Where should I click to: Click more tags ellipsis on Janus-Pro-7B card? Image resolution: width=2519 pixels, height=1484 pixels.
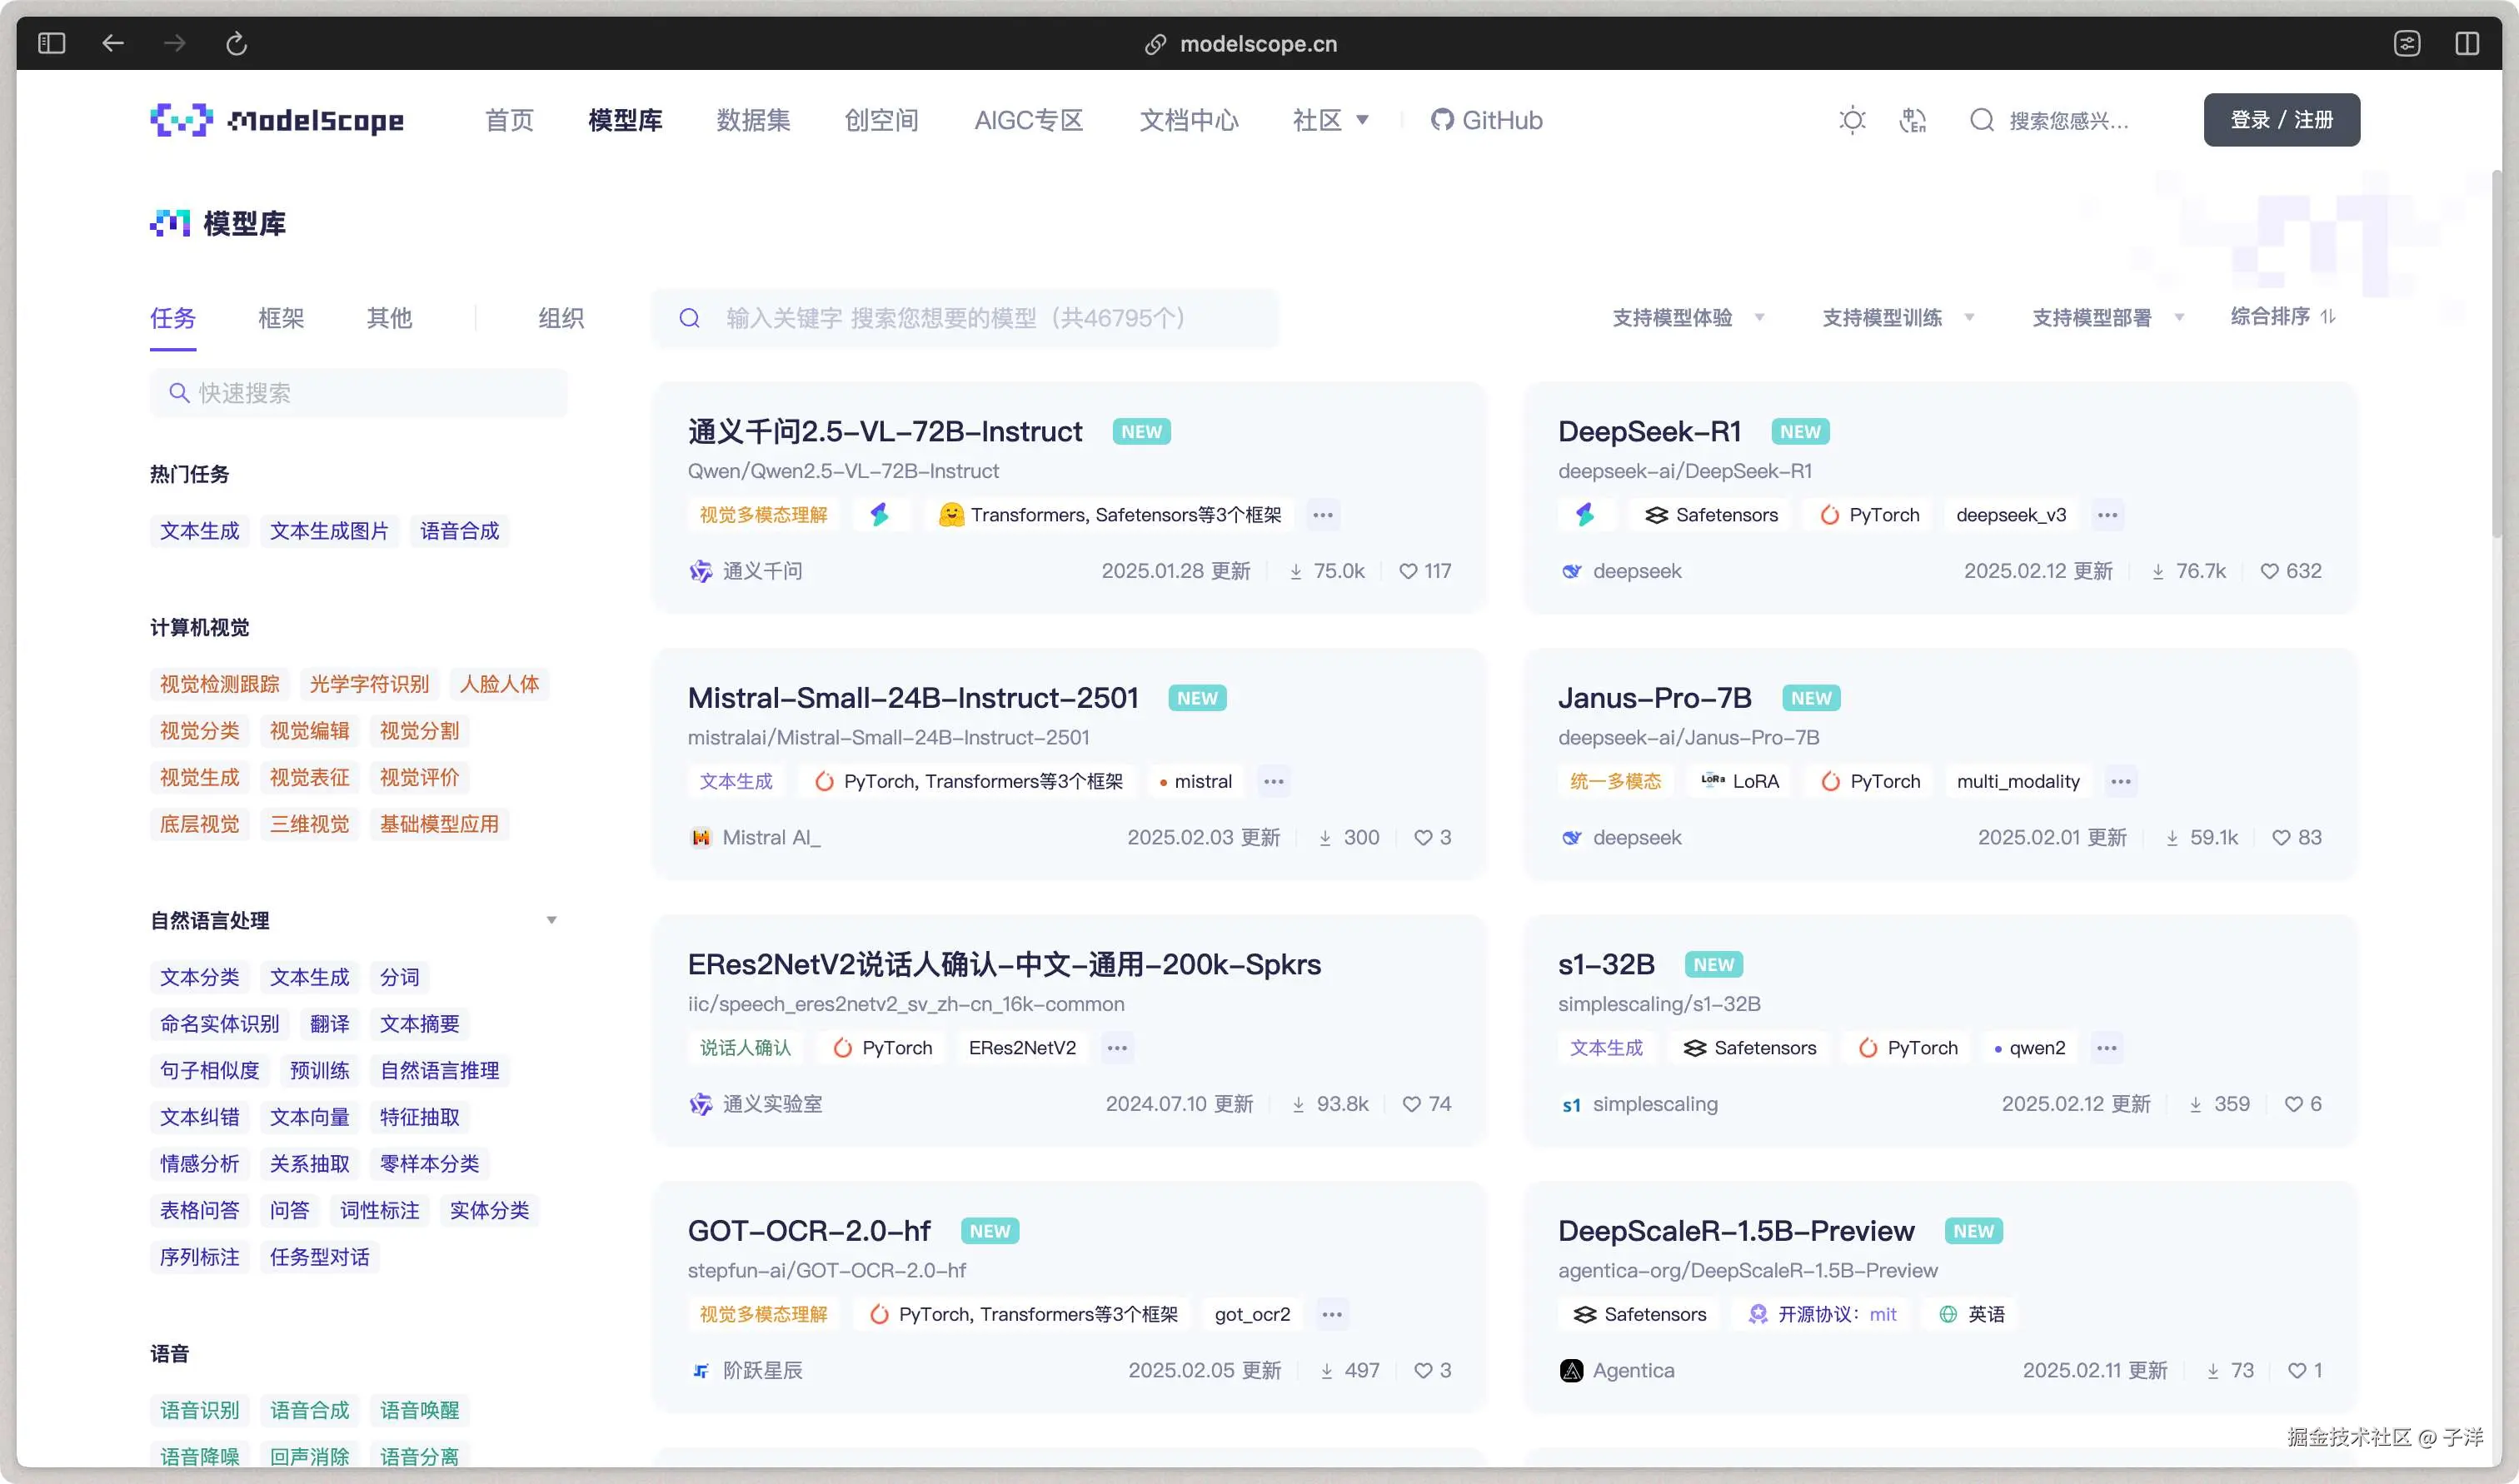[x=2120, y=781]
